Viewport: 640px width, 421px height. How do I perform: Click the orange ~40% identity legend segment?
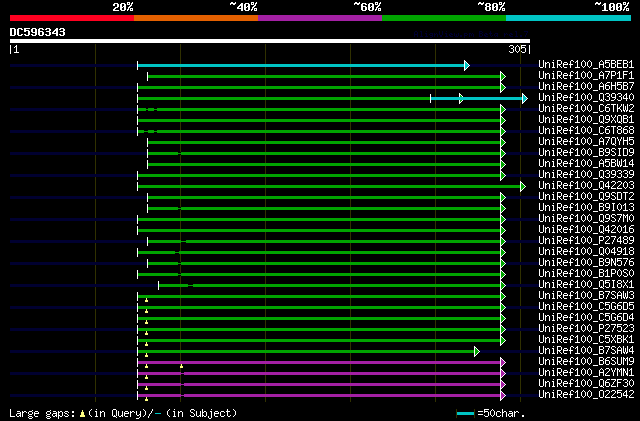pyautogui.click(x=196, y=18)
